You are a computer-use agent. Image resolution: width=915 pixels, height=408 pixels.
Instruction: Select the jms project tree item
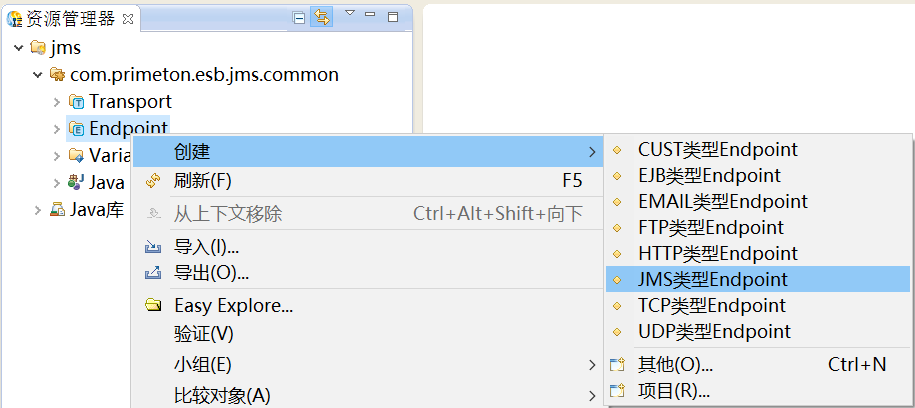(65, 48)
